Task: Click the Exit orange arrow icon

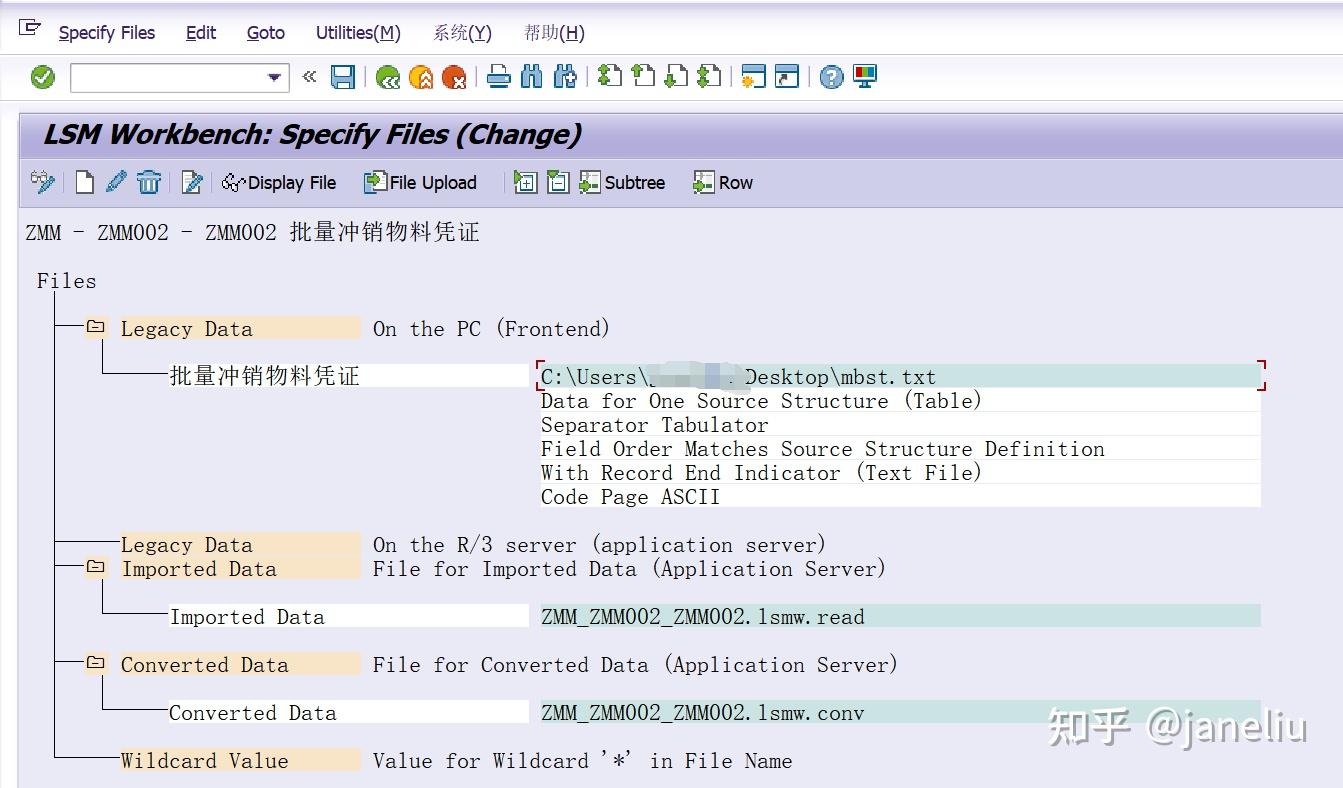Action: 421,77
